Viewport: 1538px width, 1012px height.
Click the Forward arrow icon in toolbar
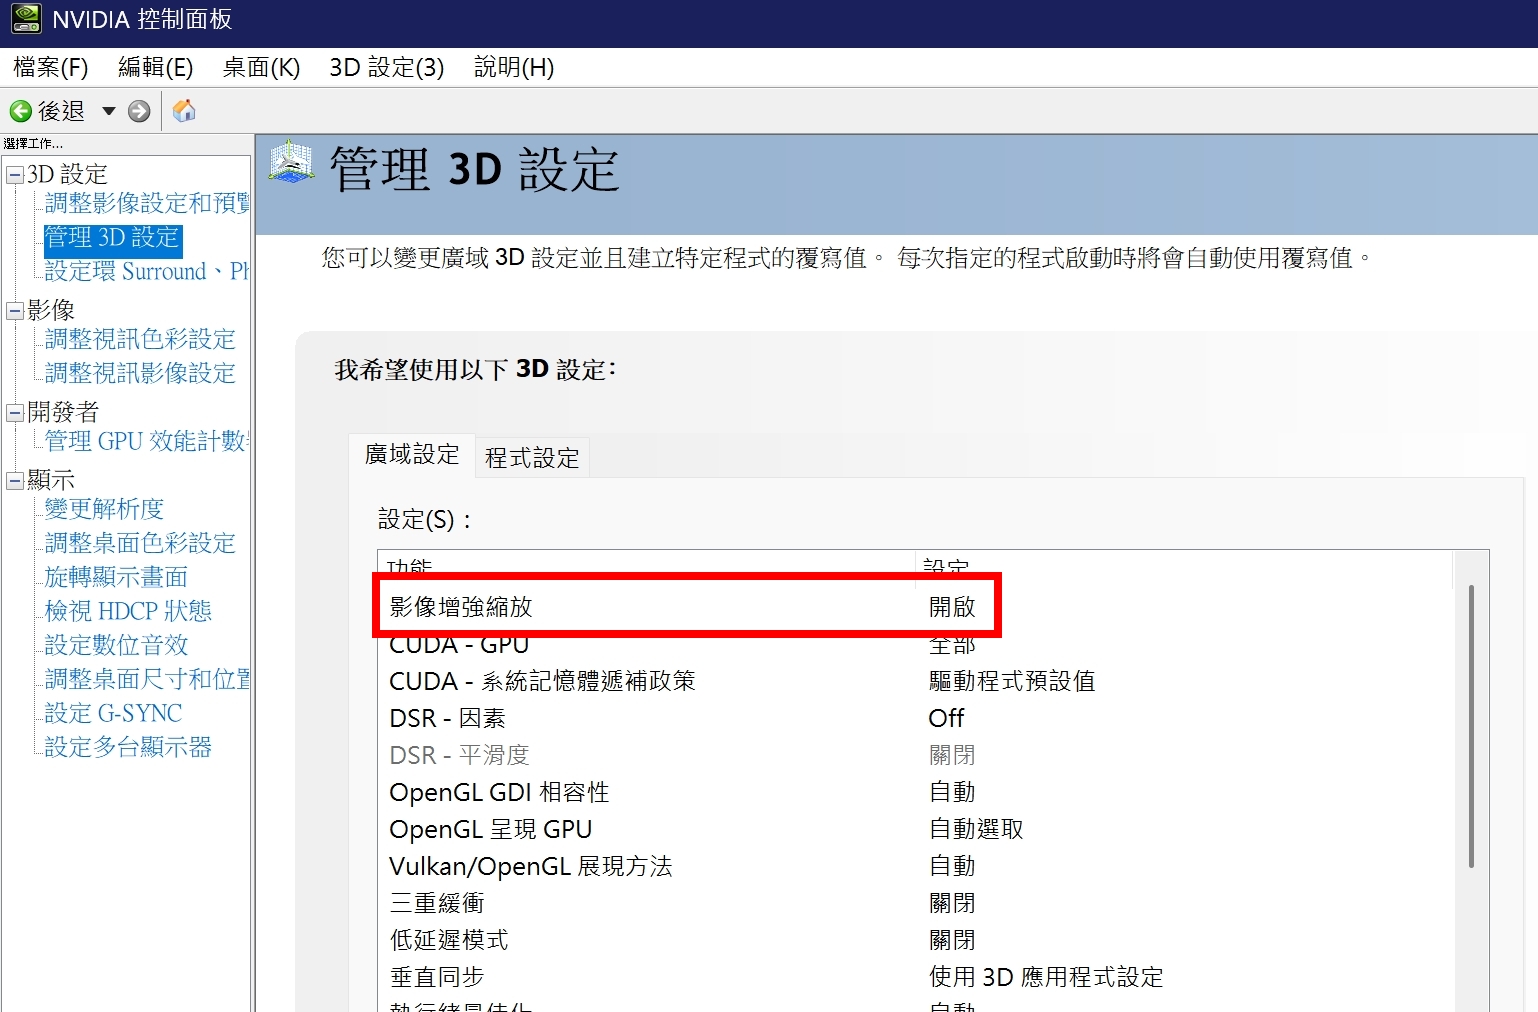(139, 111)
